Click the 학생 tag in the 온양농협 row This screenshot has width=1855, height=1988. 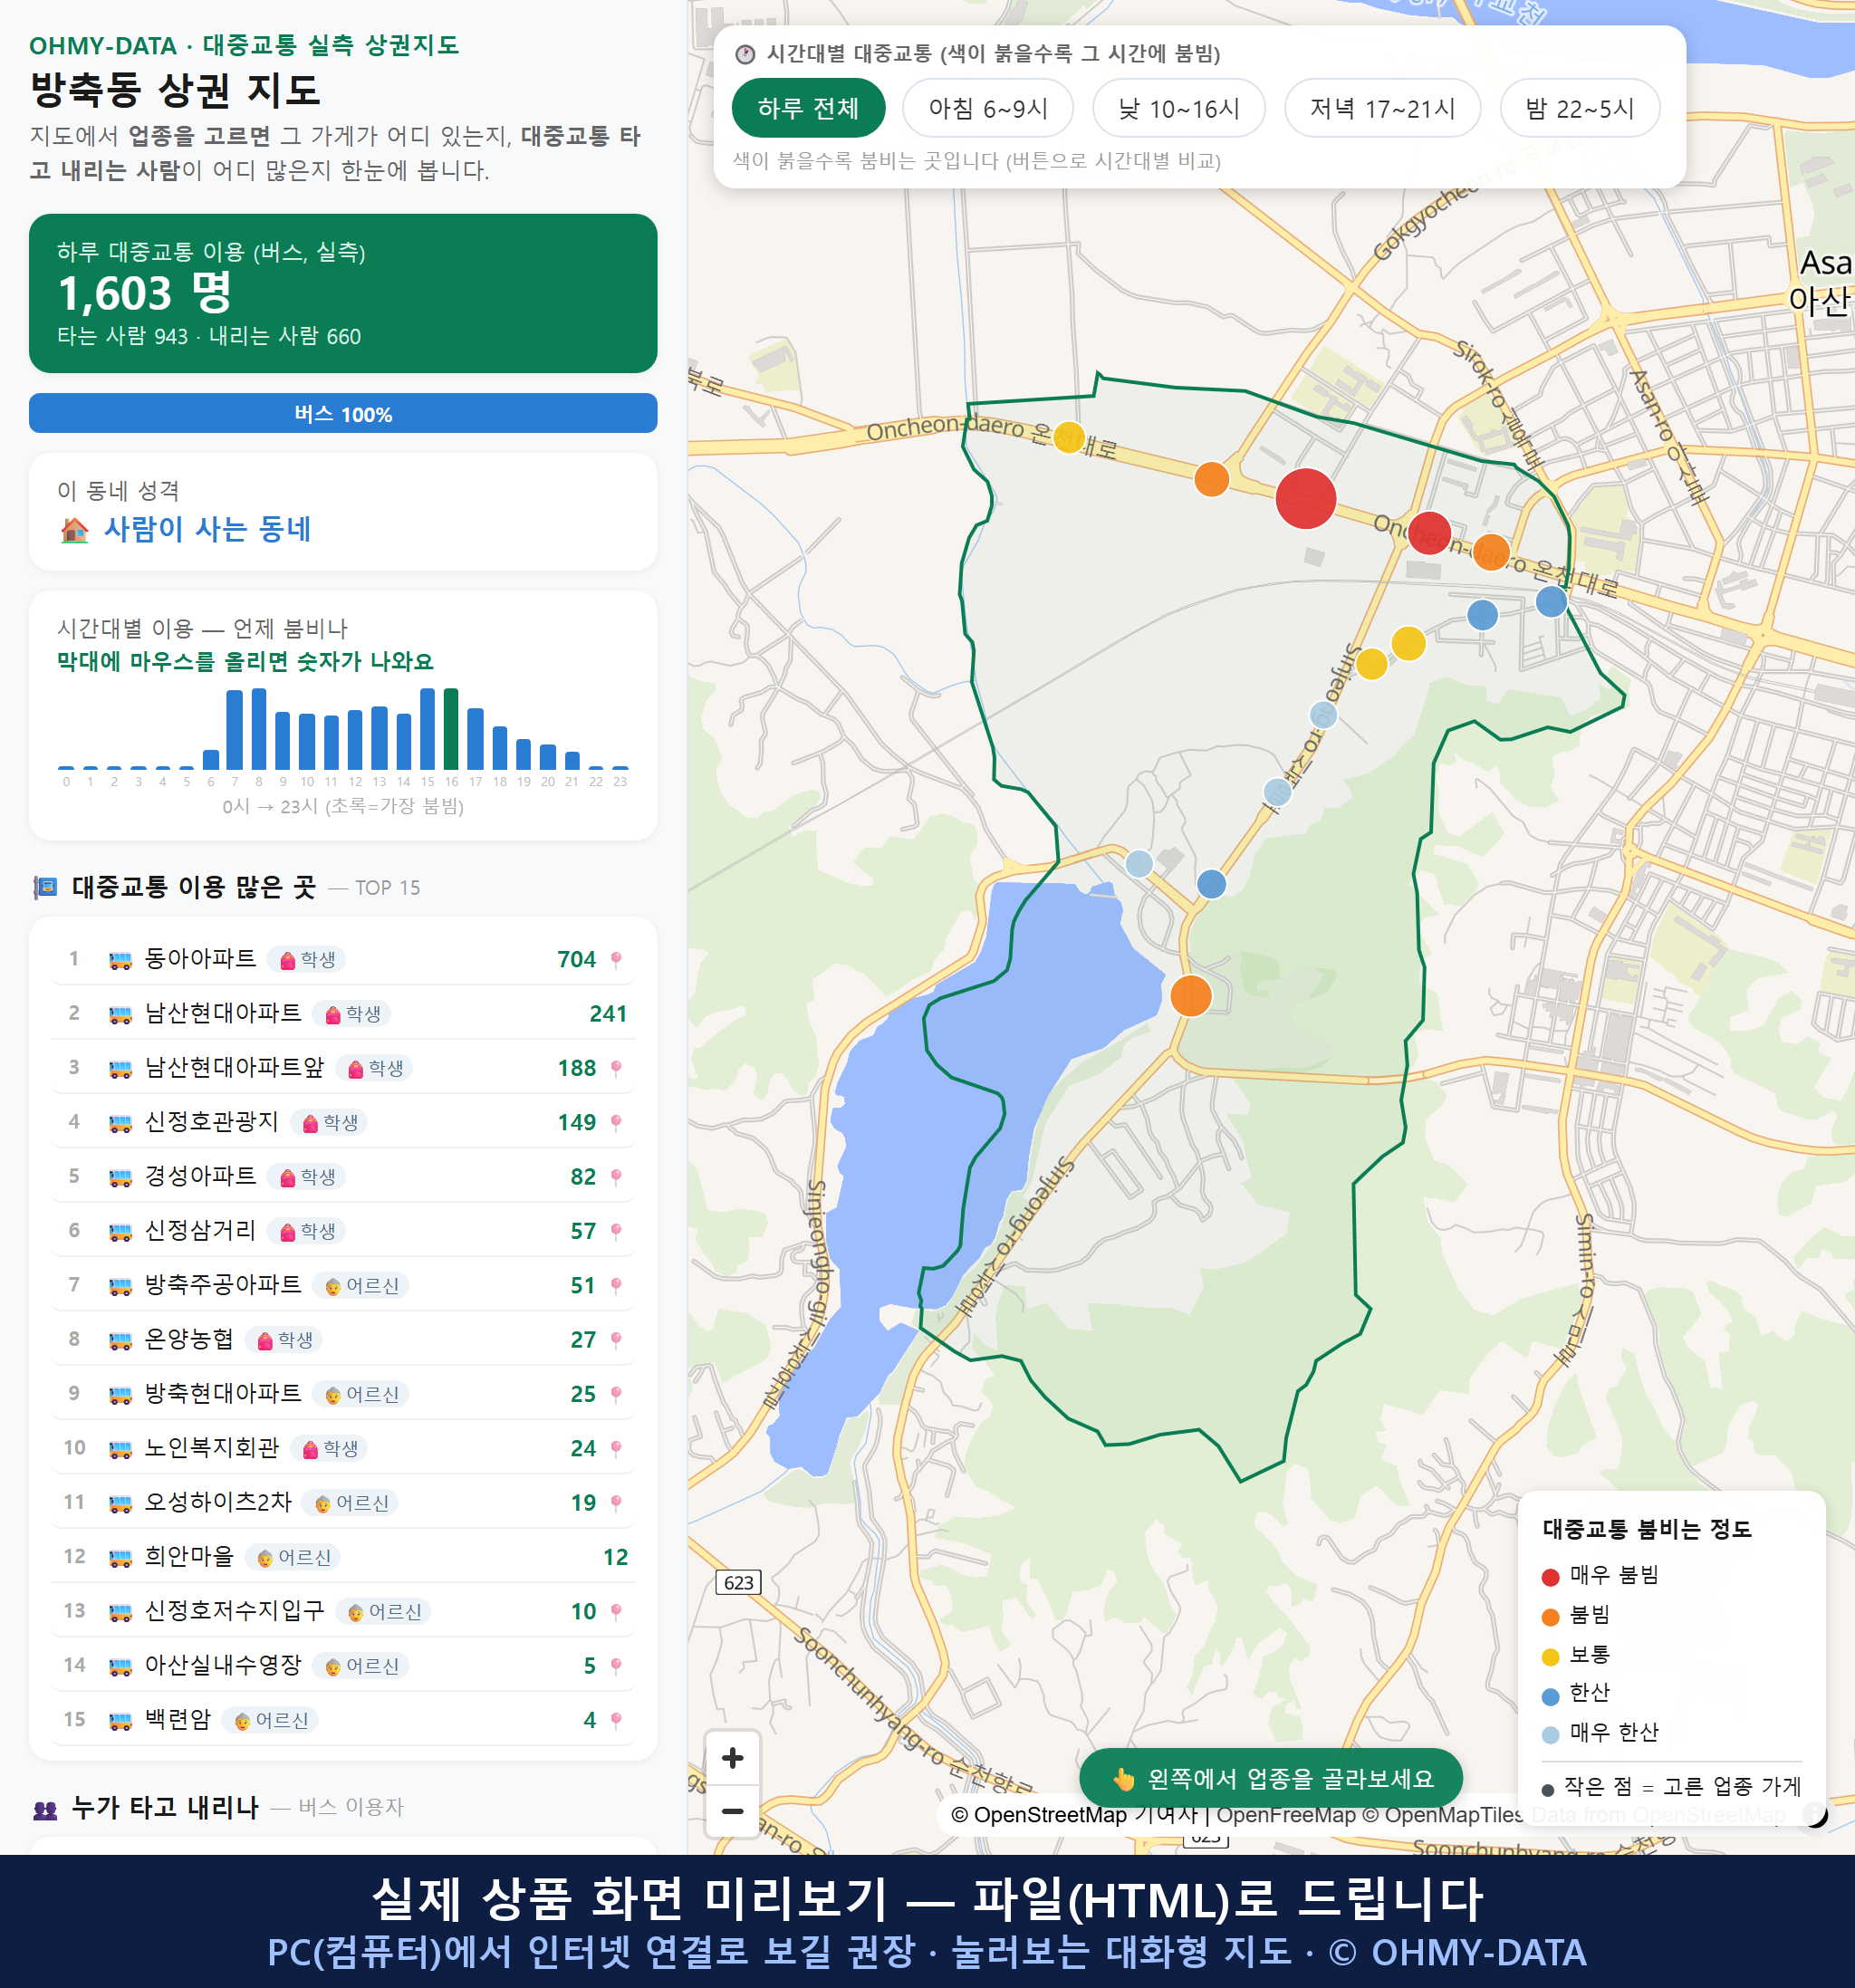tap(284, 1340)
